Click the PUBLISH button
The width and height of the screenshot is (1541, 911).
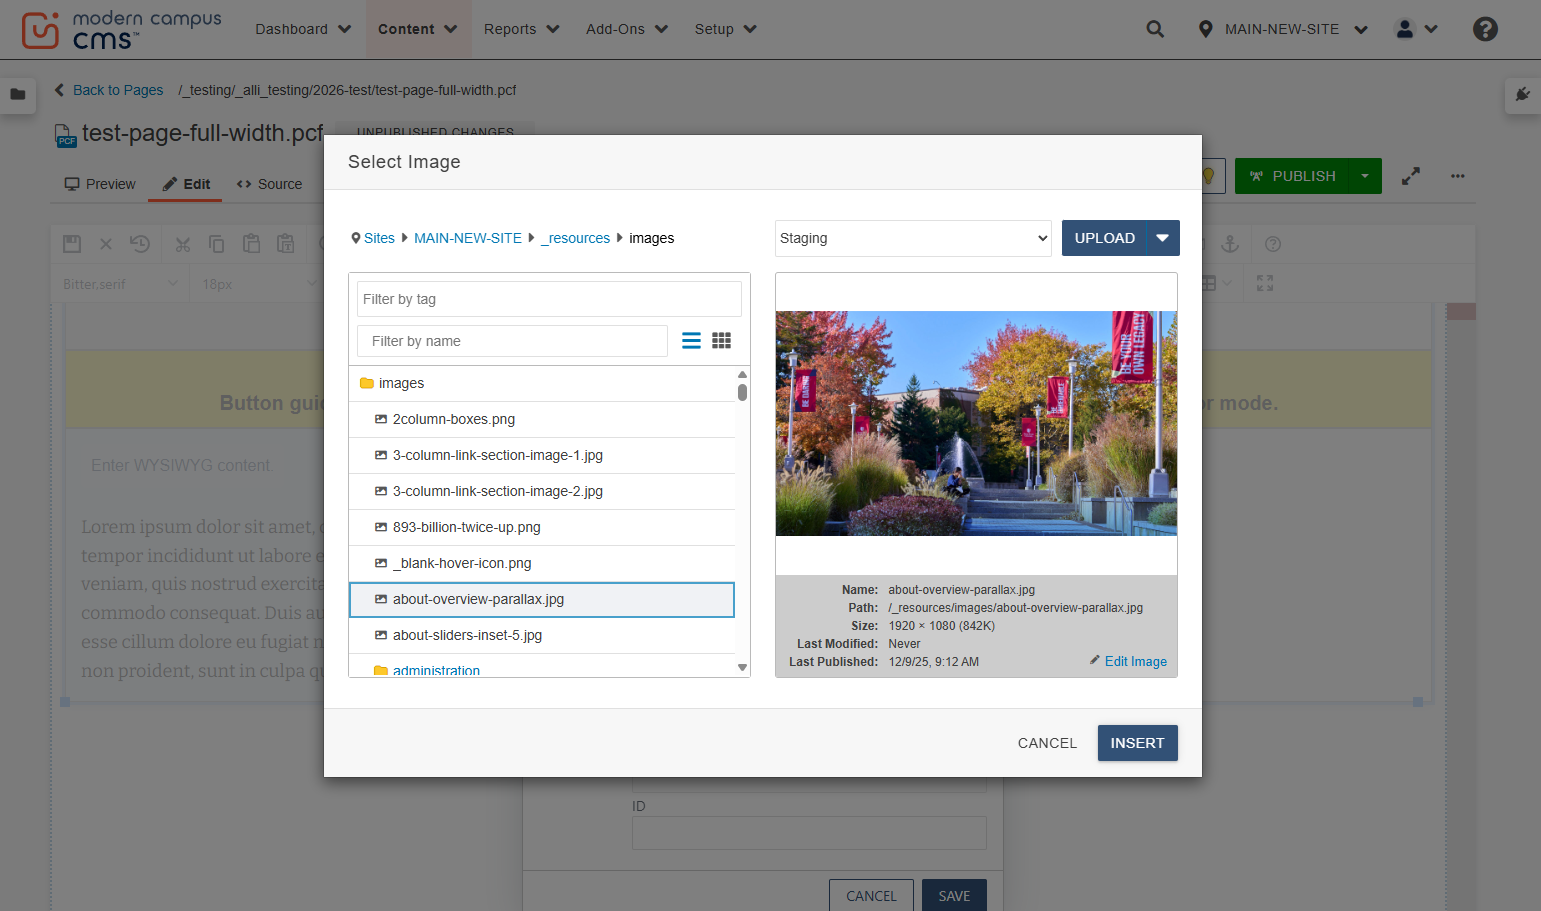pos(1292,176)
